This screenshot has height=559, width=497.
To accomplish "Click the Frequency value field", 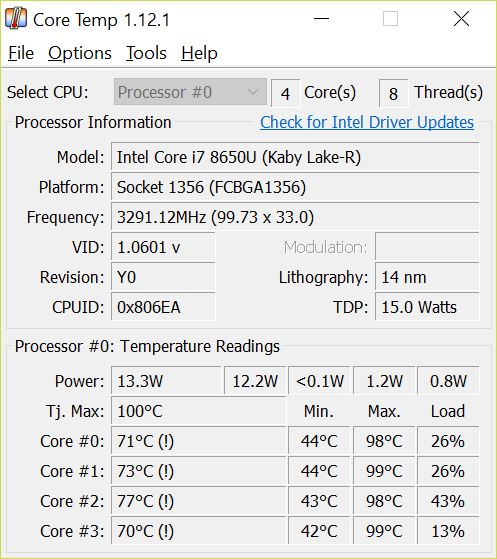I will pos(295,217).
